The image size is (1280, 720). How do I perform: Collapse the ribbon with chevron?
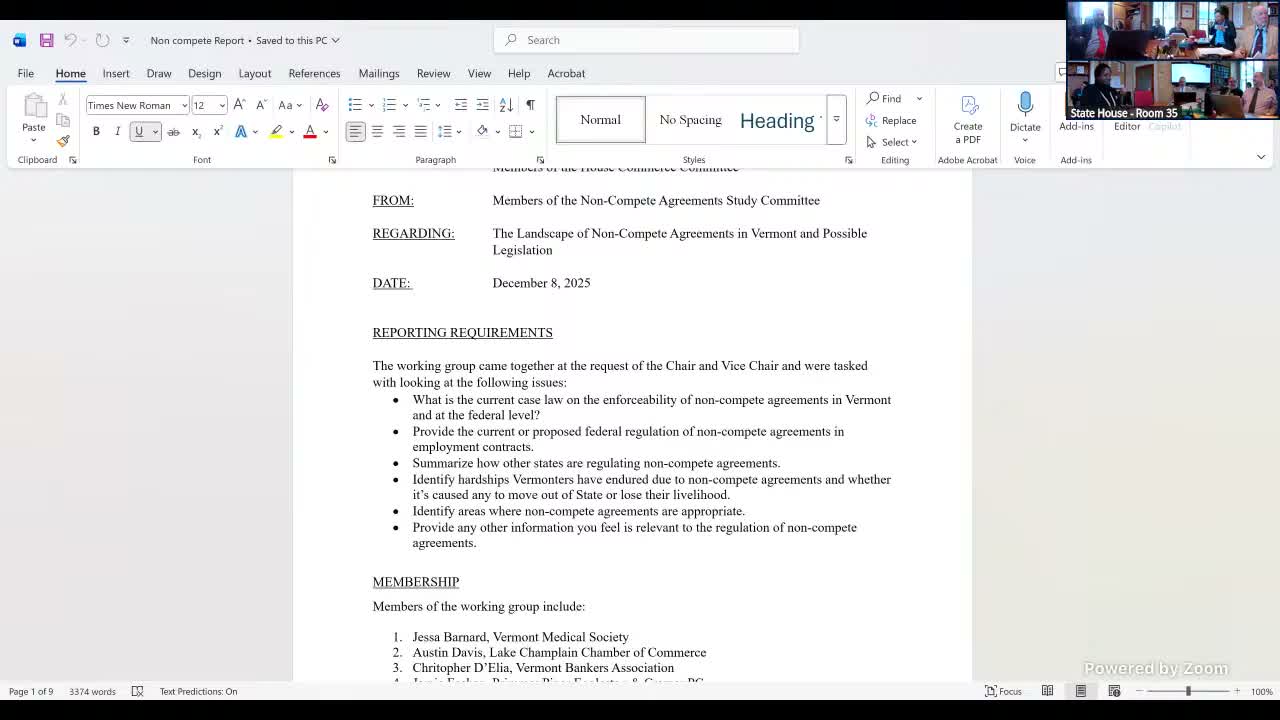pos(1261,157)
